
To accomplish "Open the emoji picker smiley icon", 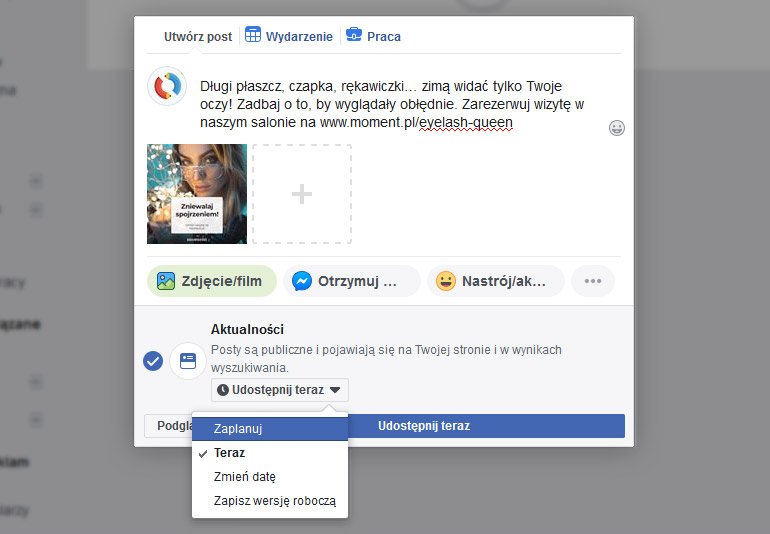I will click(617, 128).
